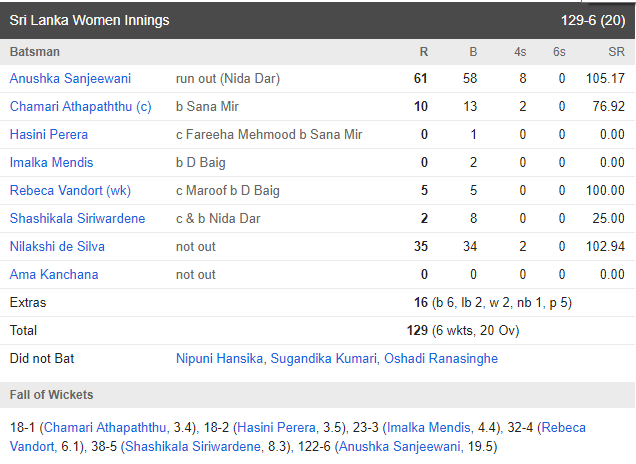Open Nilakshi de Silva player link
Screen dimensions: 636x464
[57, 246]
